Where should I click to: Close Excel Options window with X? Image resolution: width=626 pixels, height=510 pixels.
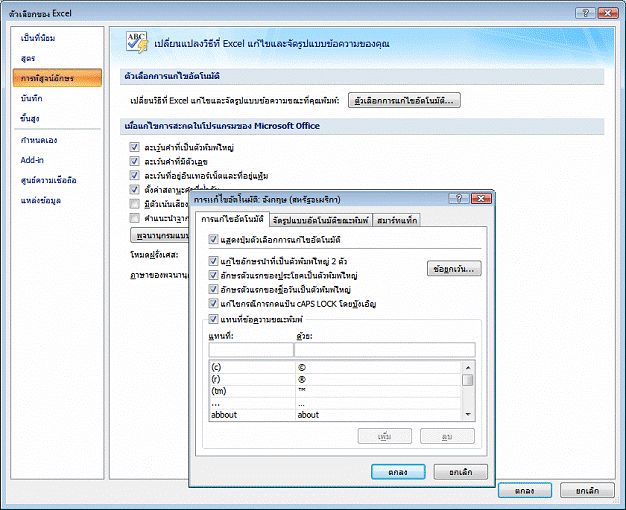(x=608, y=13)
